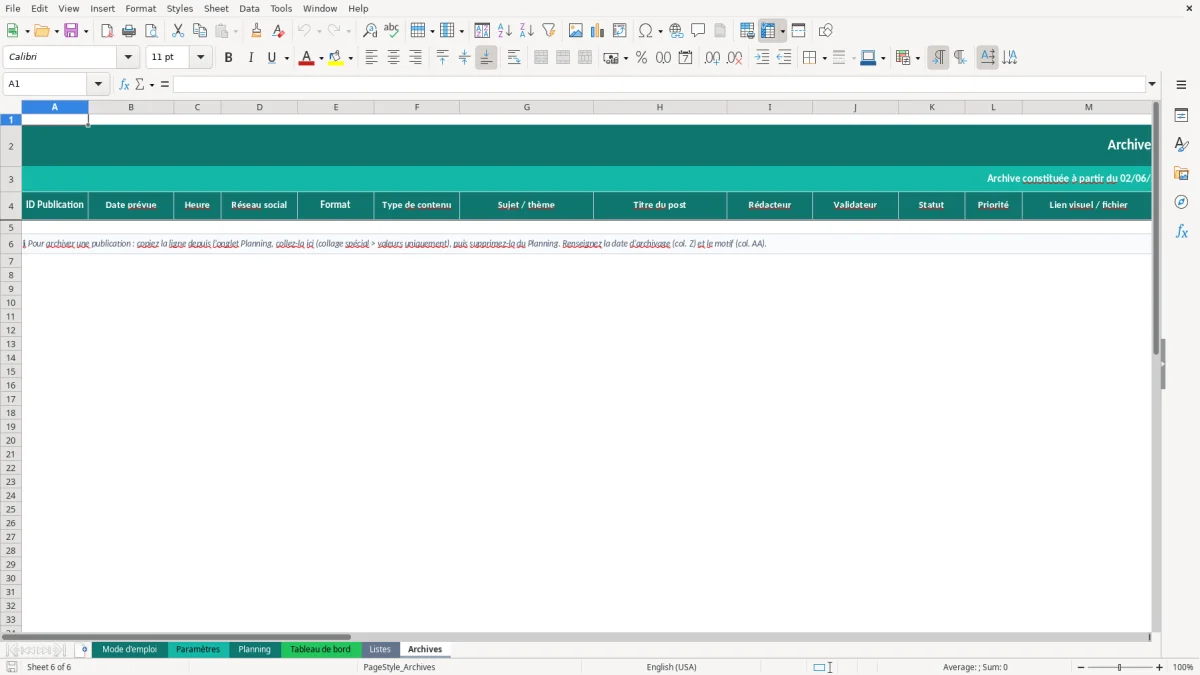This screenshot has width=1200, height=675.
Task: Center text horizontally
Action: 394,58
